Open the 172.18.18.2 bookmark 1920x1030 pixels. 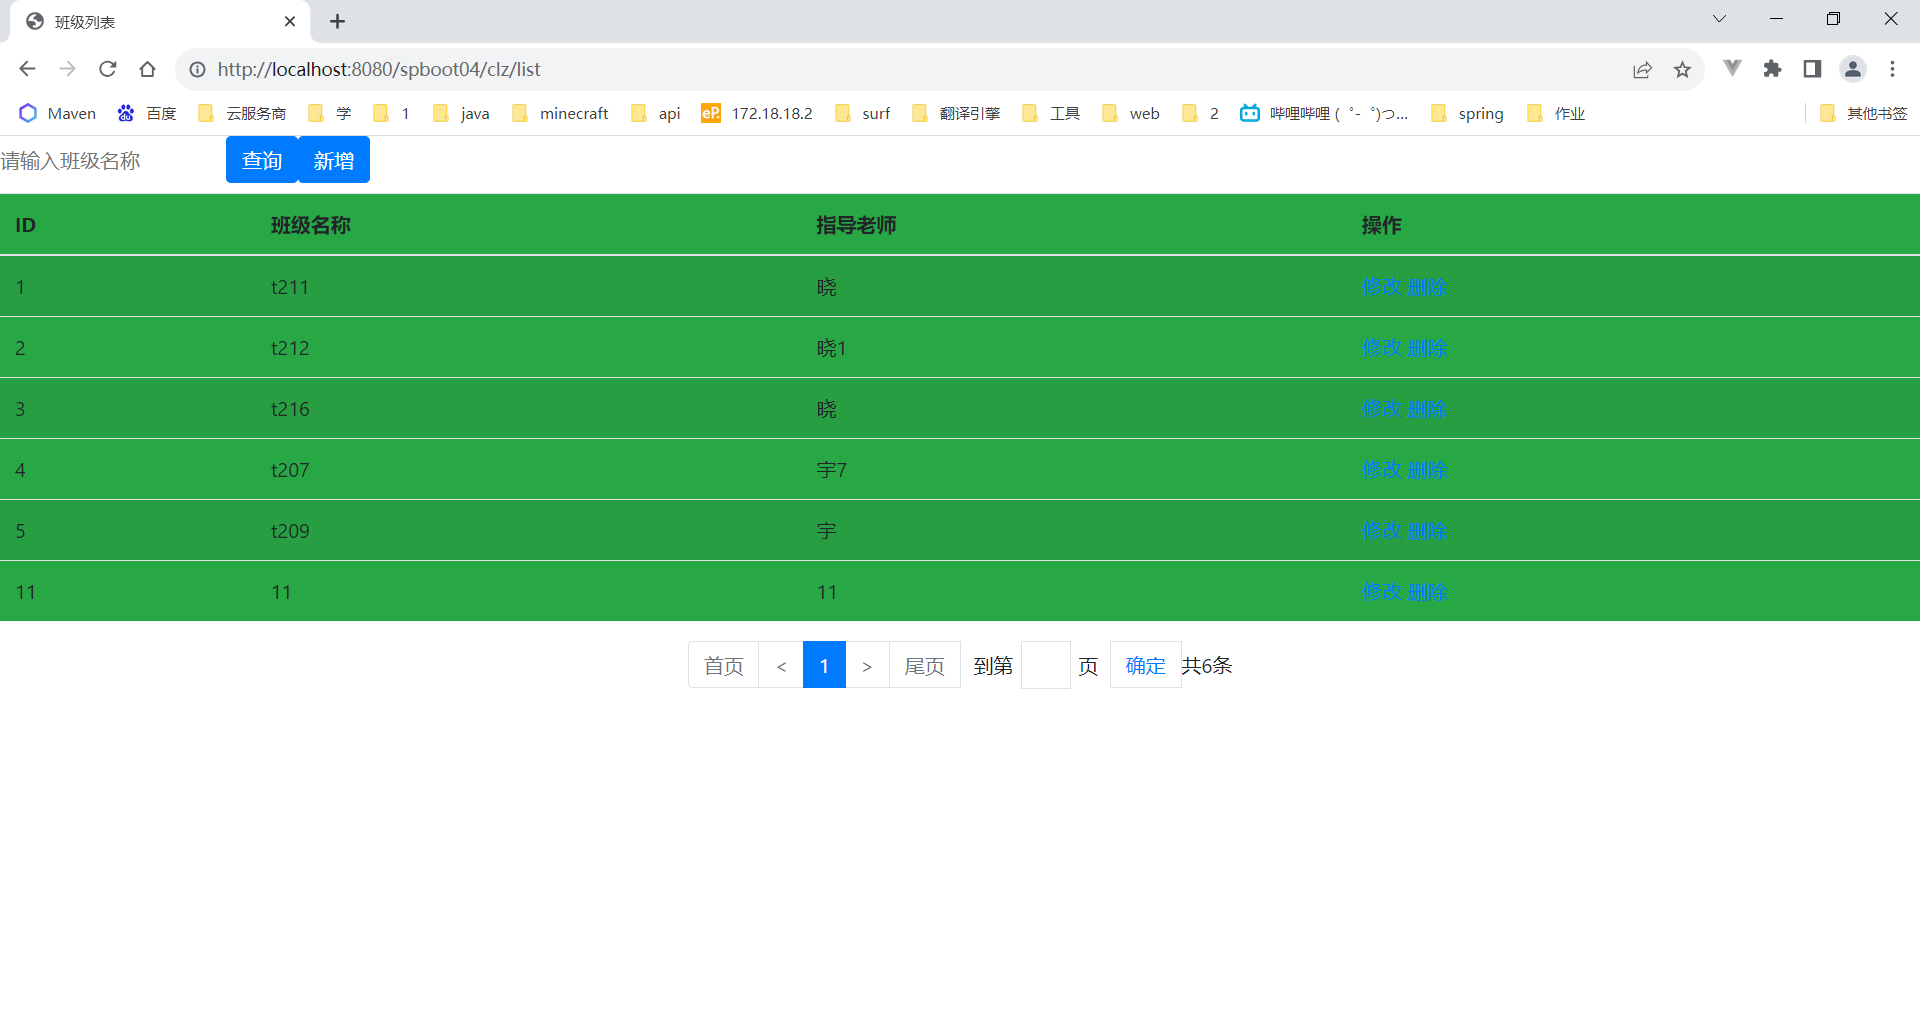click(x=757, y=113)
